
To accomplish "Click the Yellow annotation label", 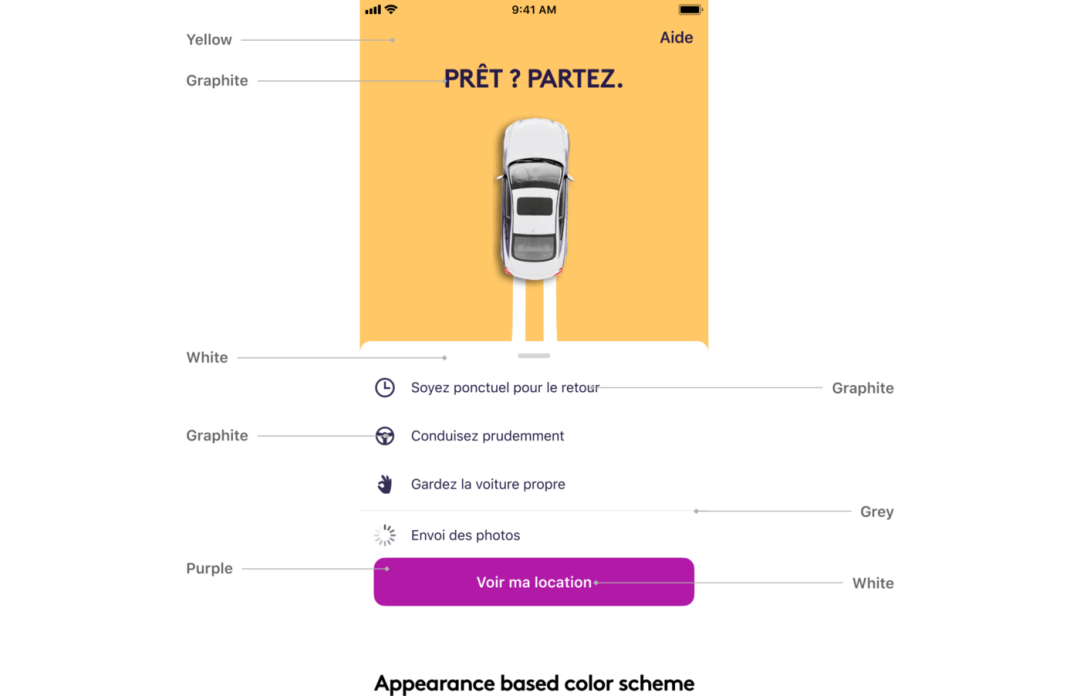I will (209, 40).
